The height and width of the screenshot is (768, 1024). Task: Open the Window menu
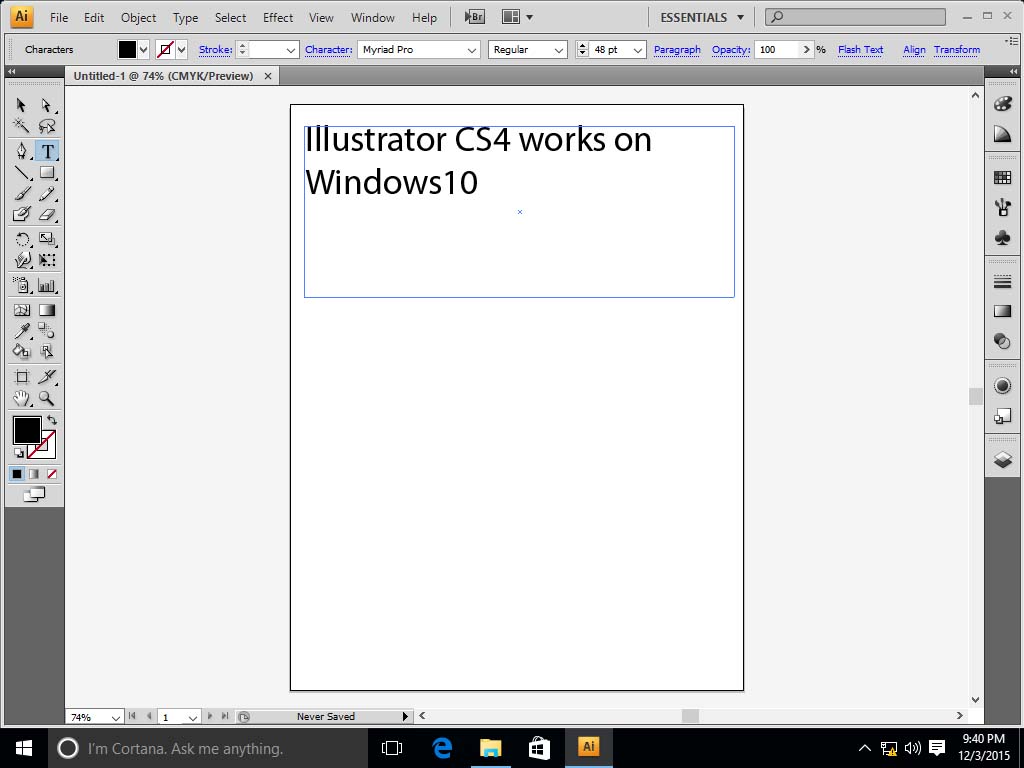(x=373, y=18)
